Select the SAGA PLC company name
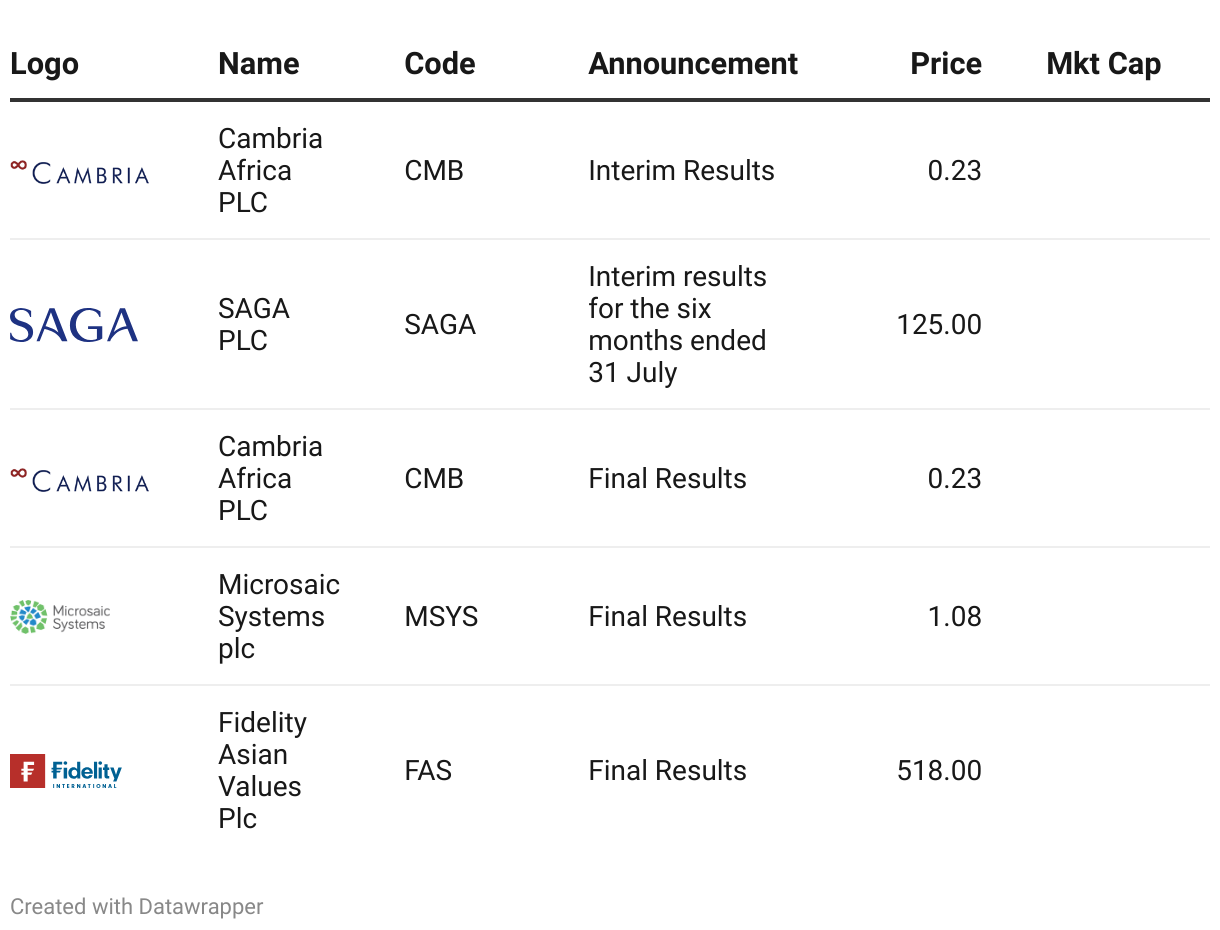This screenshot has width=1220, height=930. (254, 325)
